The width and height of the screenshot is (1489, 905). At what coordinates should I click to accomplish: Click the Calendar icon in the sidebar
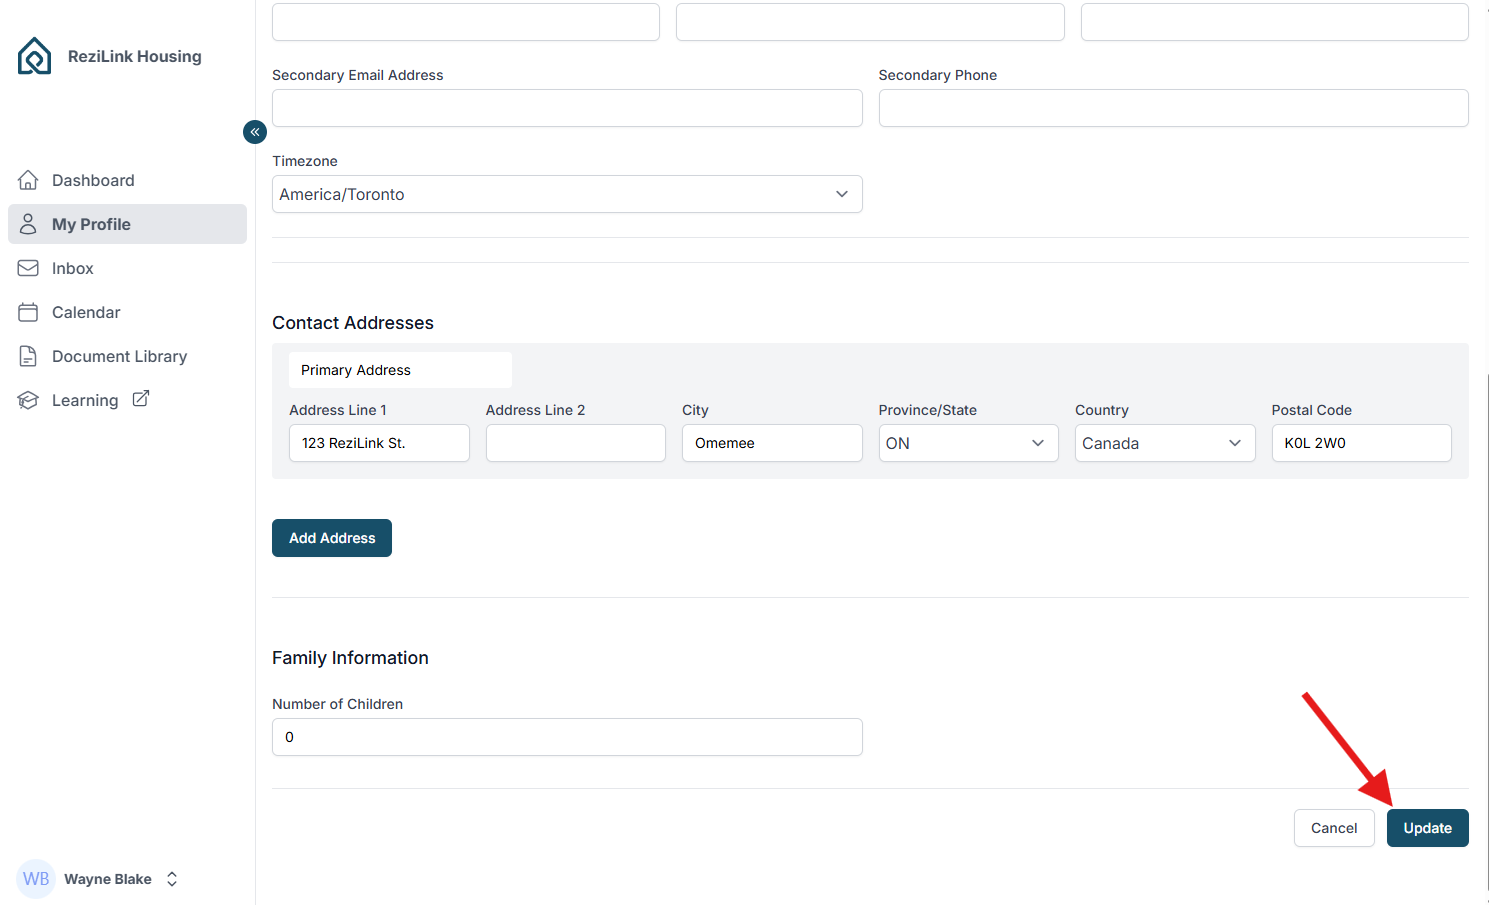[x=28, y=312]
